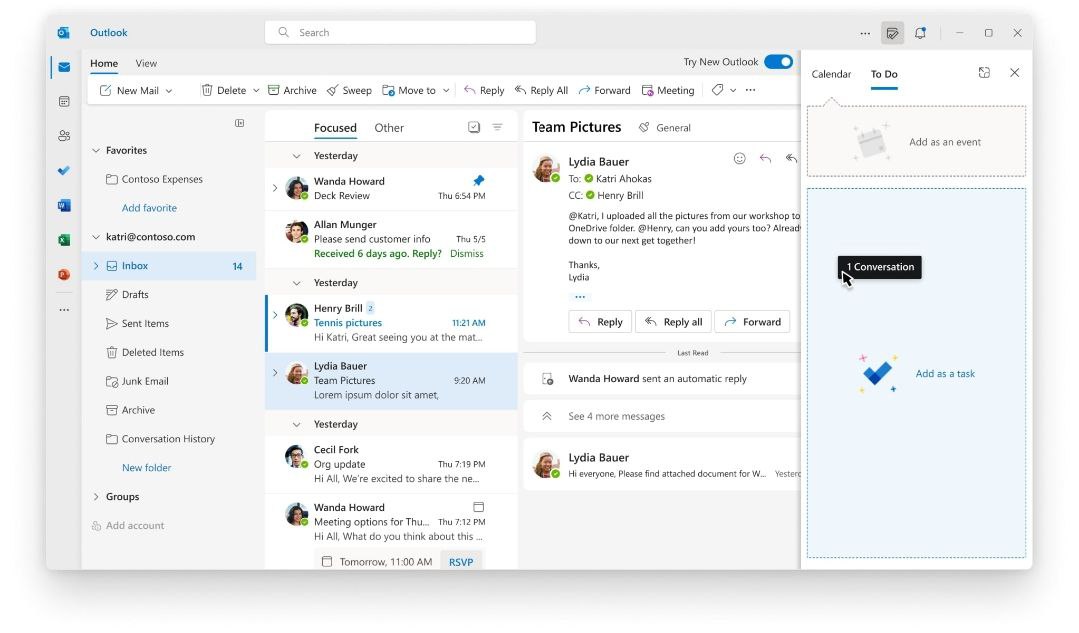Screen dimensions: 1079x633
Task: Add a reaction emoji to Lydia's message
Action: coord(740,159)
